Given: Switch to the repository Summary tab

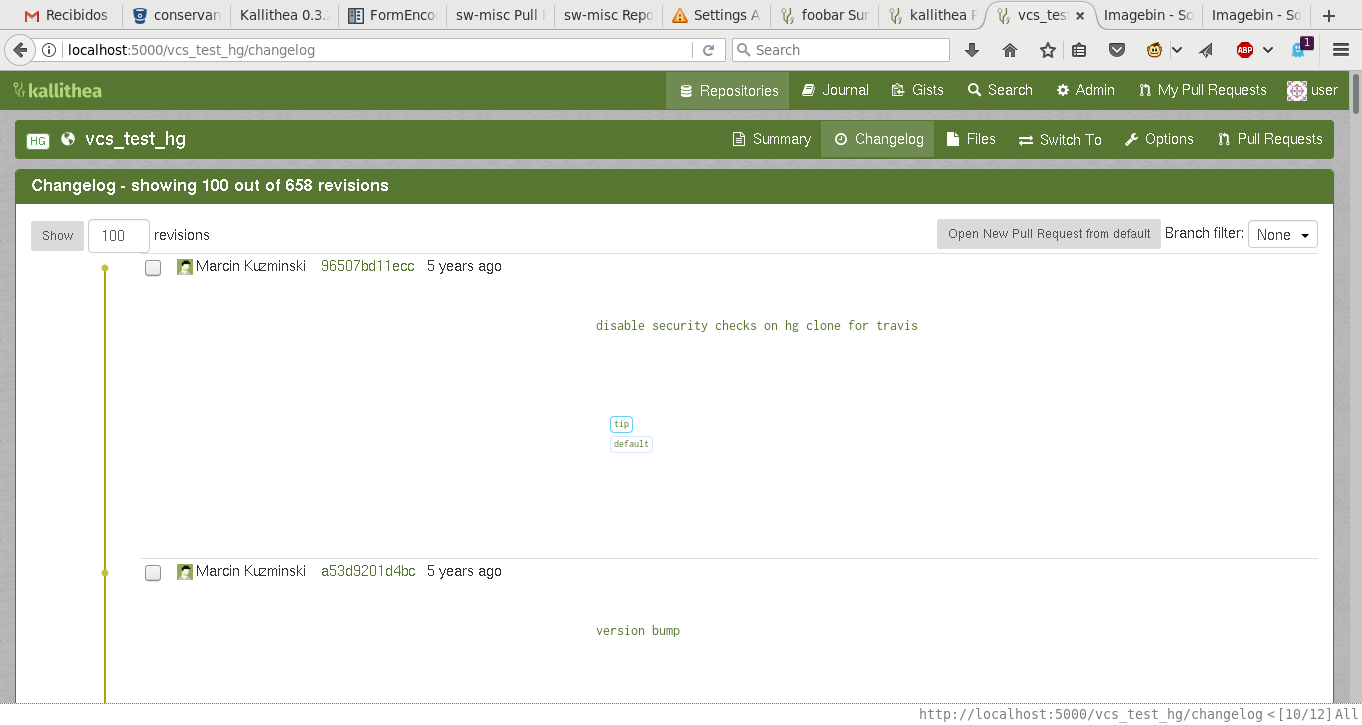Looking at the screenshot, I should (x=771, y=139).
